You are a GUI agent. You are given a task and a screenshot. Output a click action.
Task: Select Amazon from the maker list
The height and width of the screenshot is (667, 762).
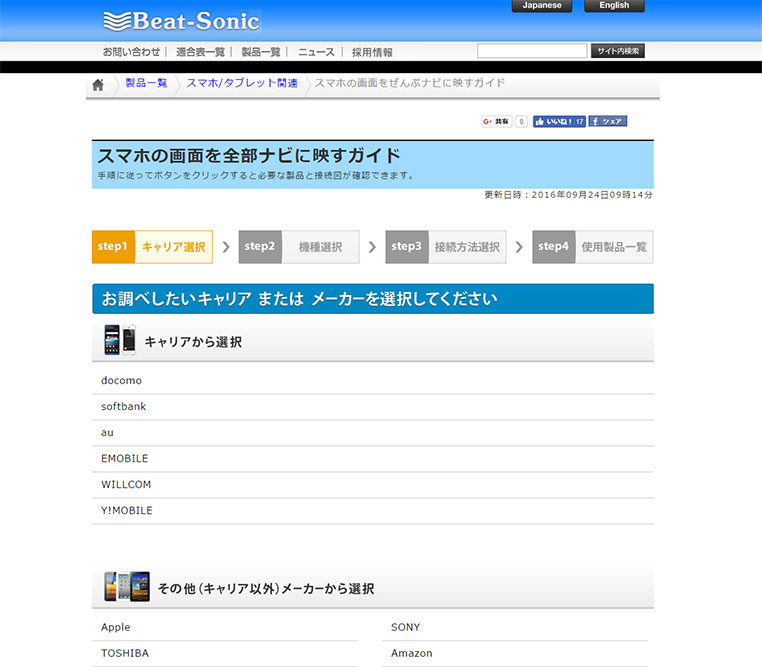515,654
